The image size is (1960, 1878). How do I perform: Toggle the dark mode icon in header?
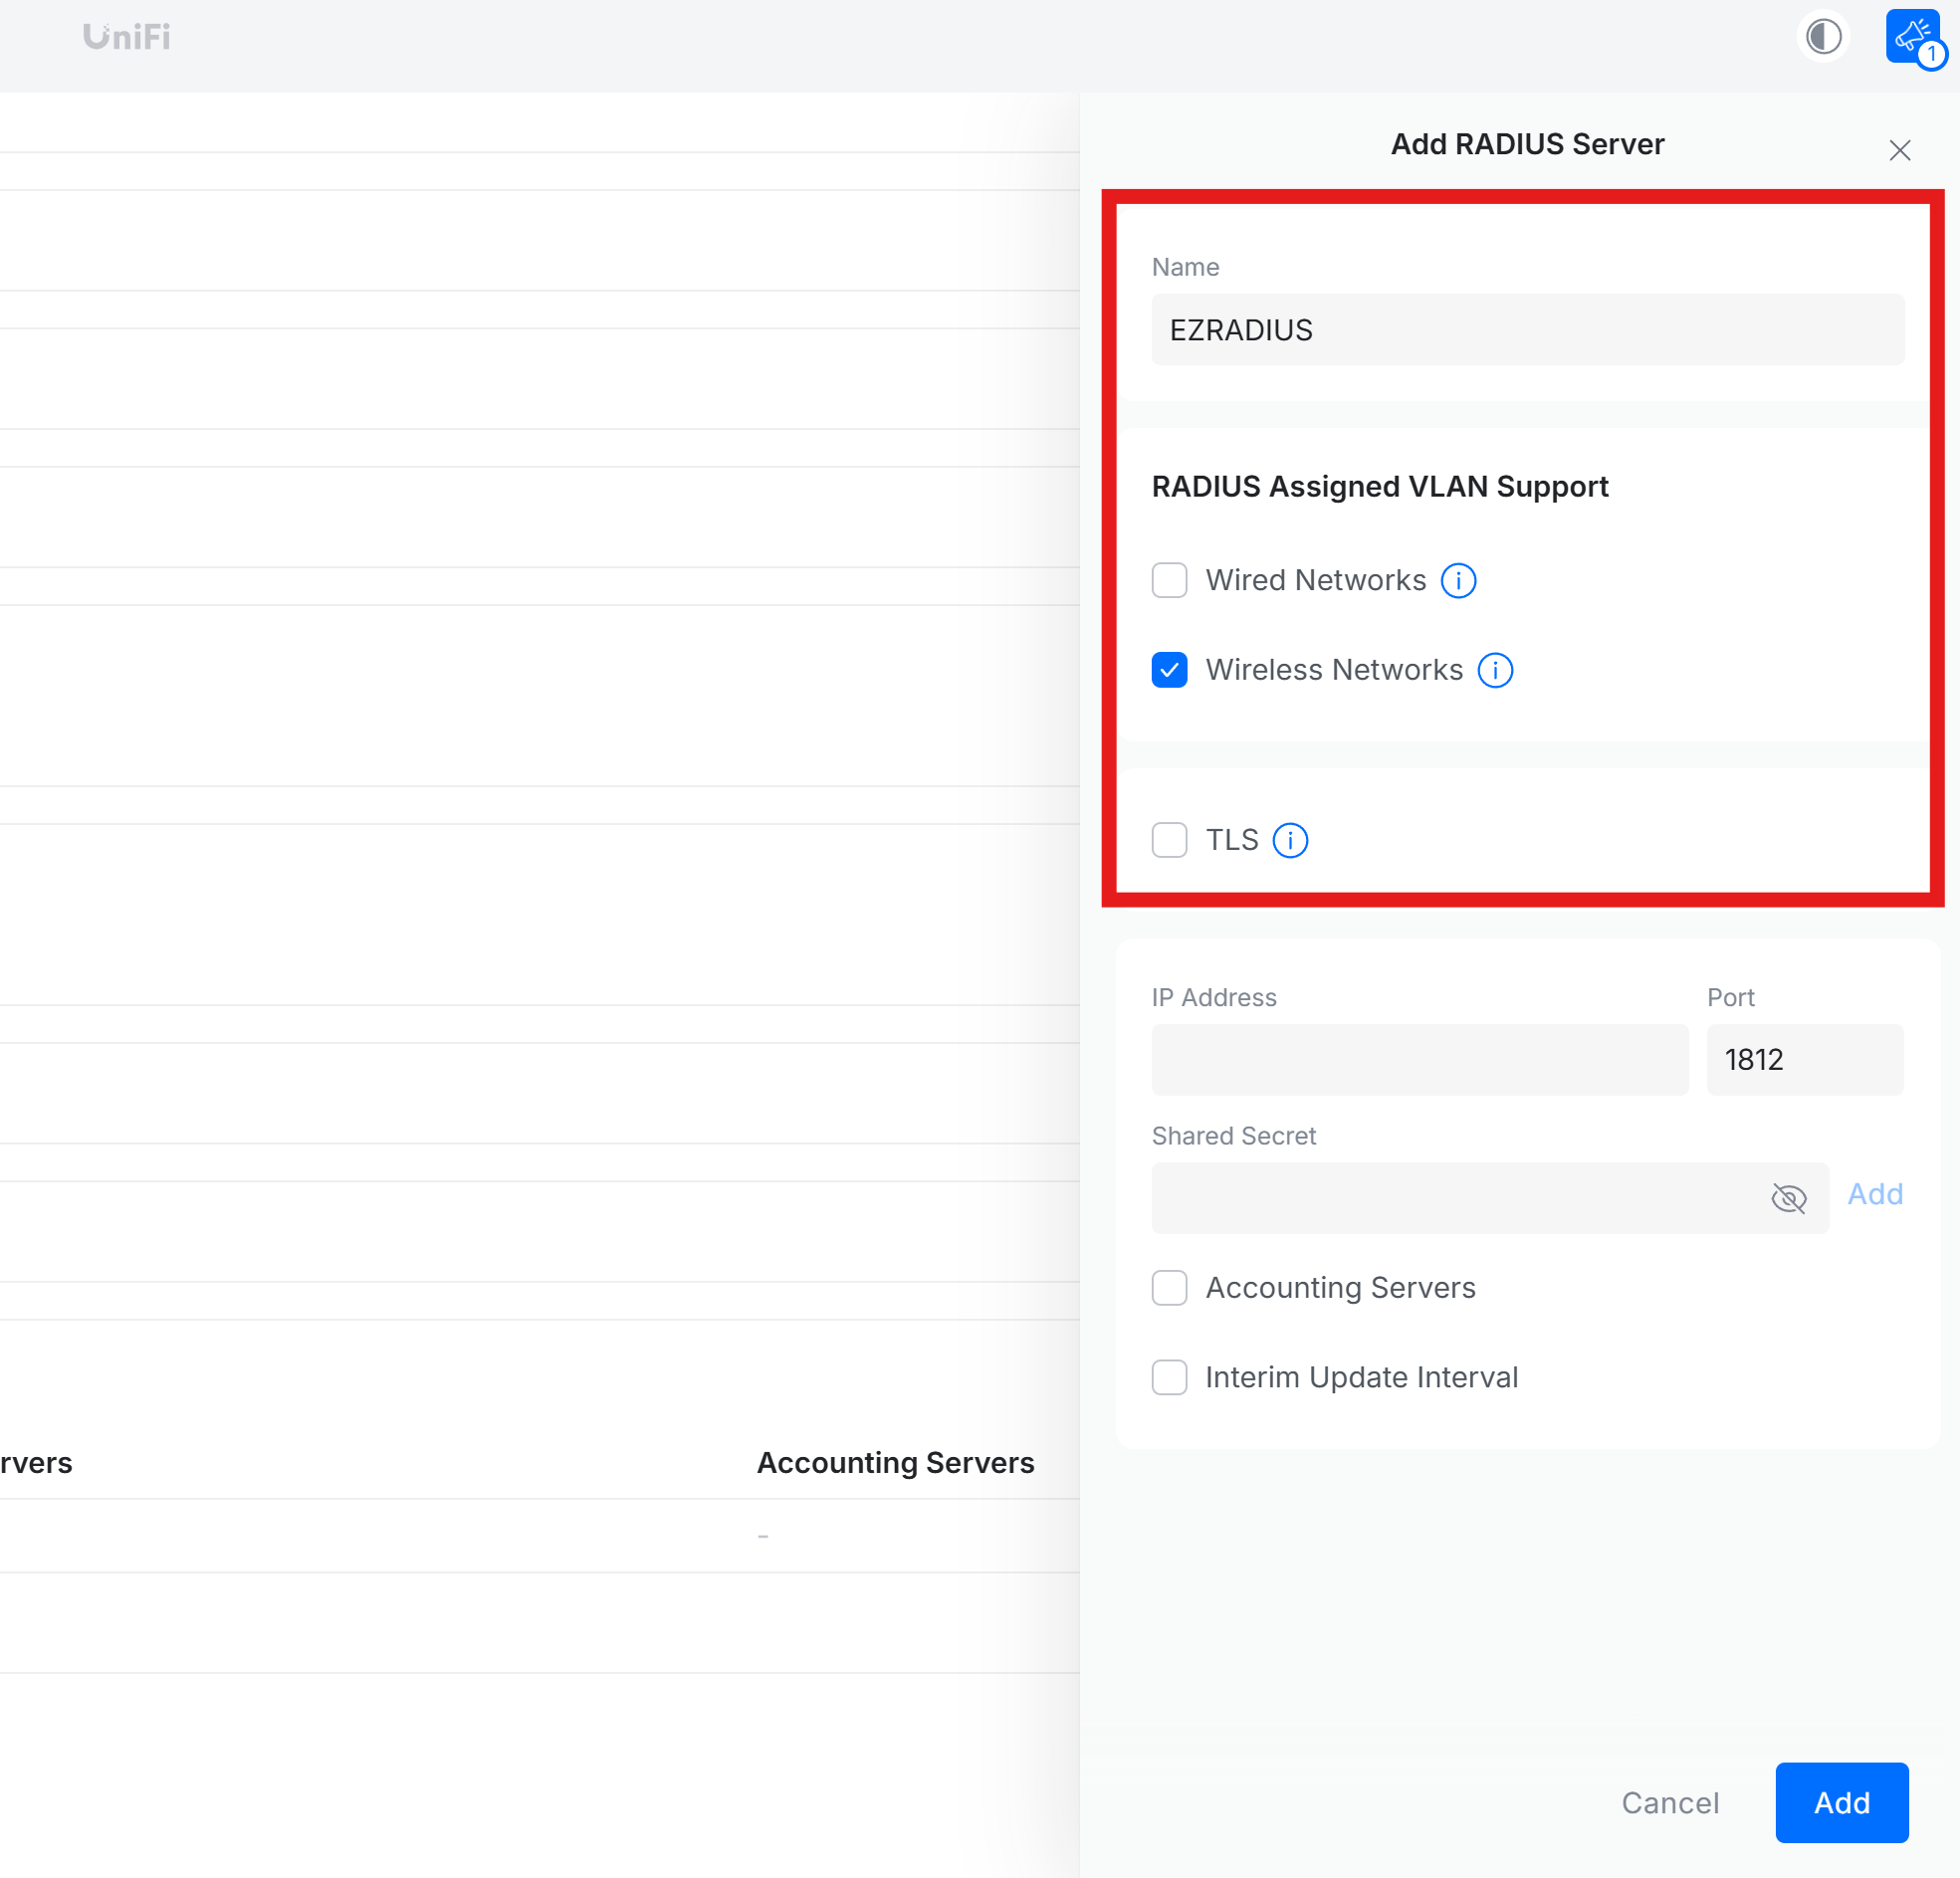1822,36
